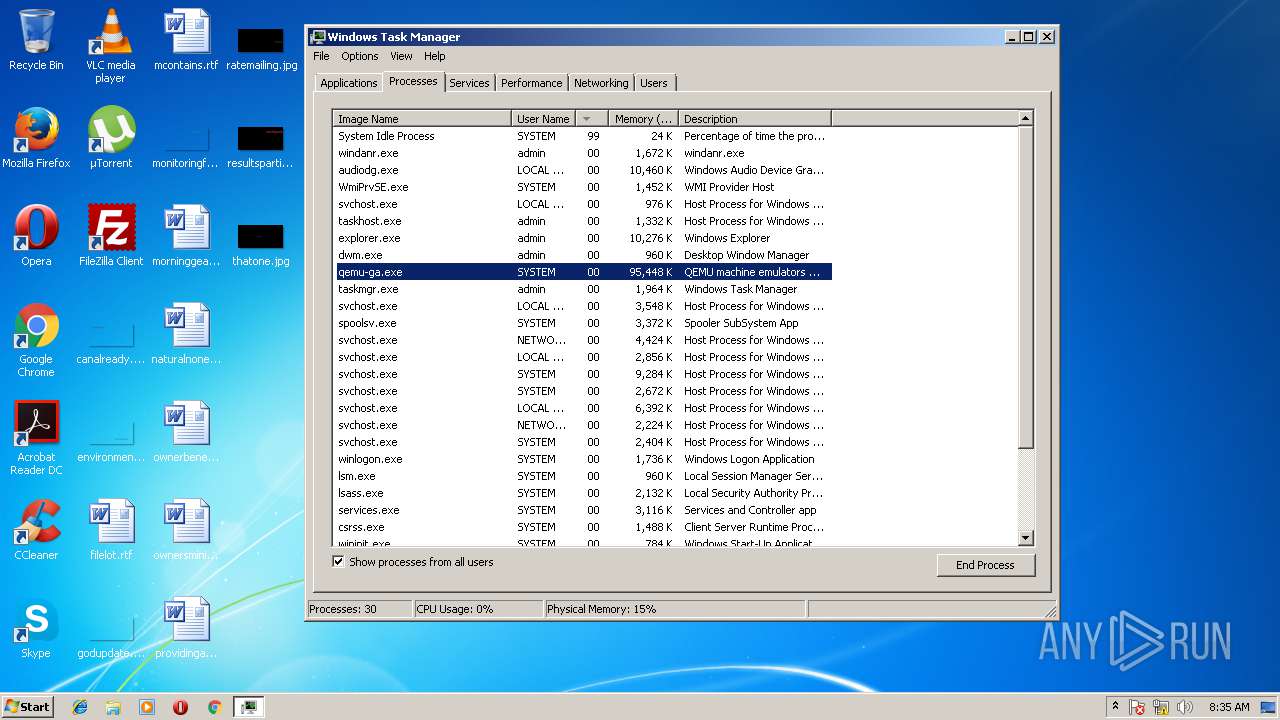Open Acrobat Reader DC desktop shortcut
Image resolution: width=1280 pixels, height=720 pixels.
click(x=36, y=439)
